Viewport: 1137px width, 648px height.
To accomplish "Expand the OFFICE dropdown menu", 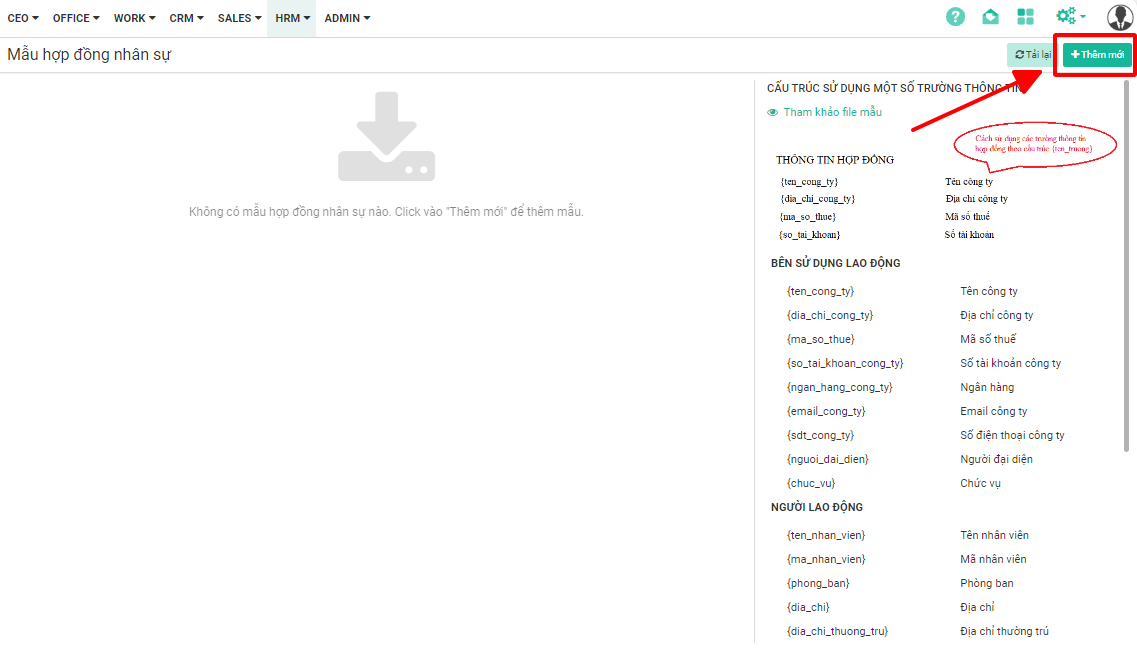I will [76, 18].
